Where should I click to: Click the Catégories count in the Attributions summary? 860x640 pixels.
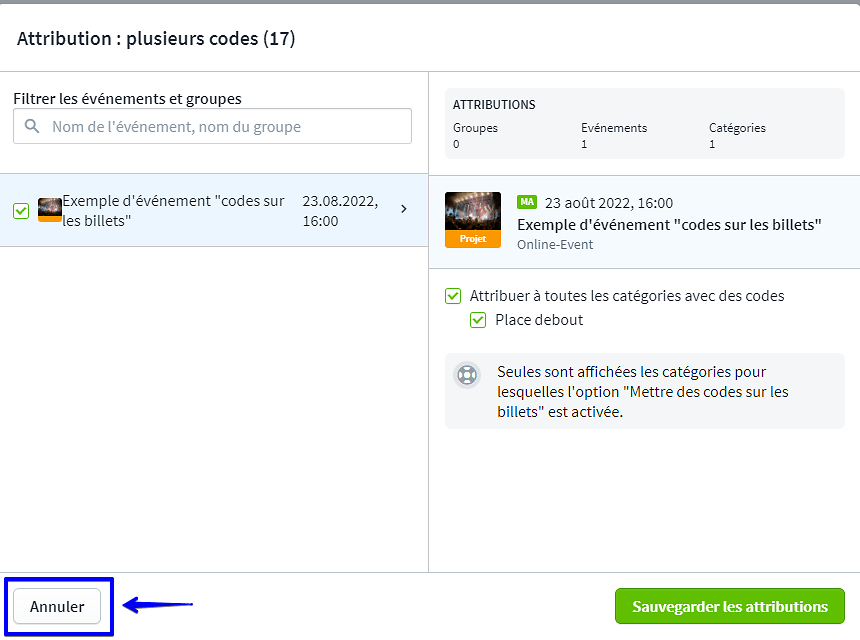[712, 144]
